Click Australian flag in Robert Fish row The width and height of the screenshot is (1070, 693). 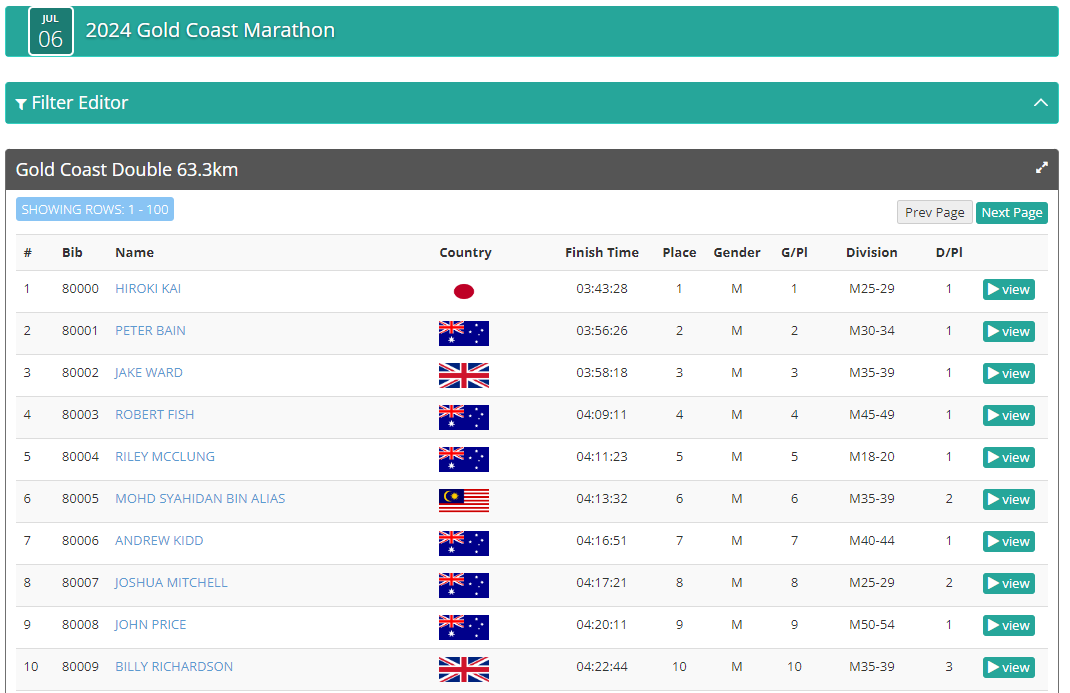click(464, 417)
